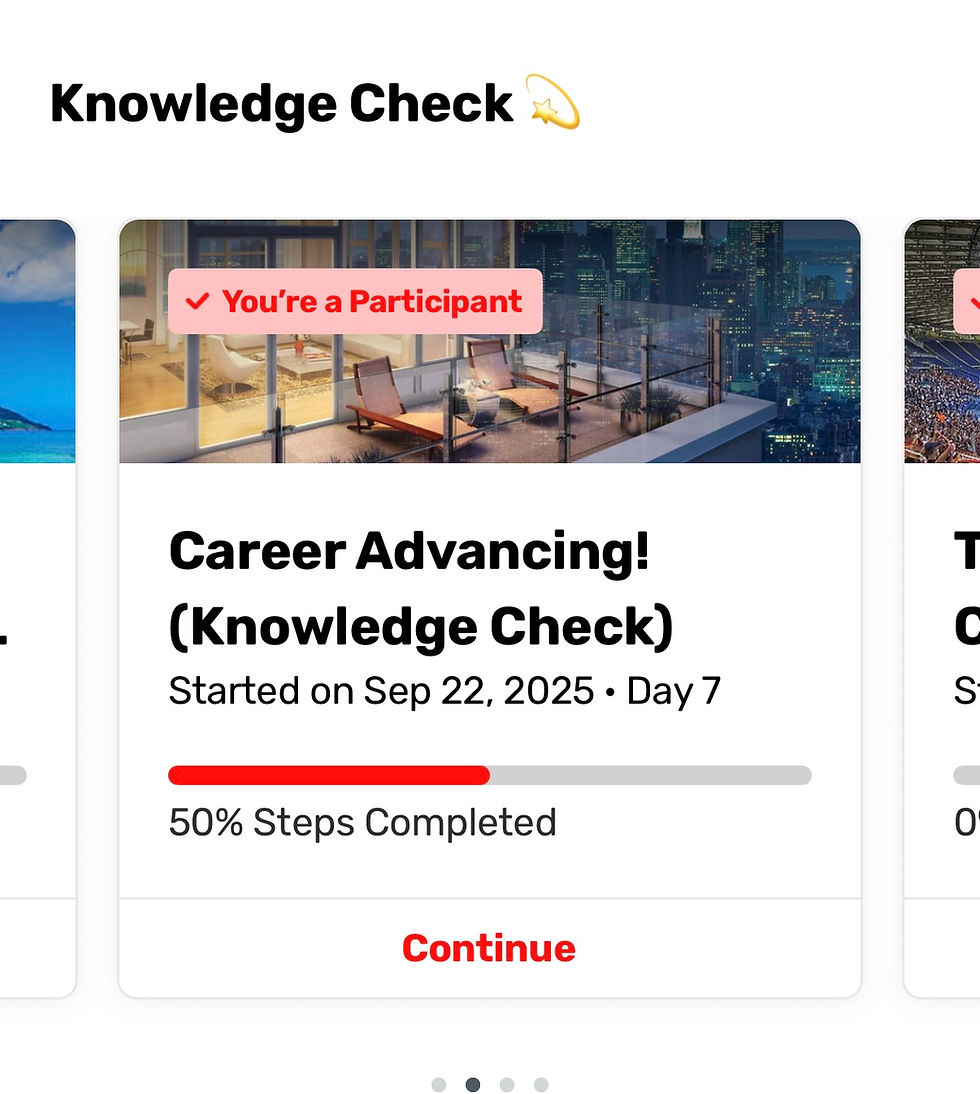This screenshot has width=980, height=1094.
Task: Select the active second pagination dot
Action: click(473, 1085)
